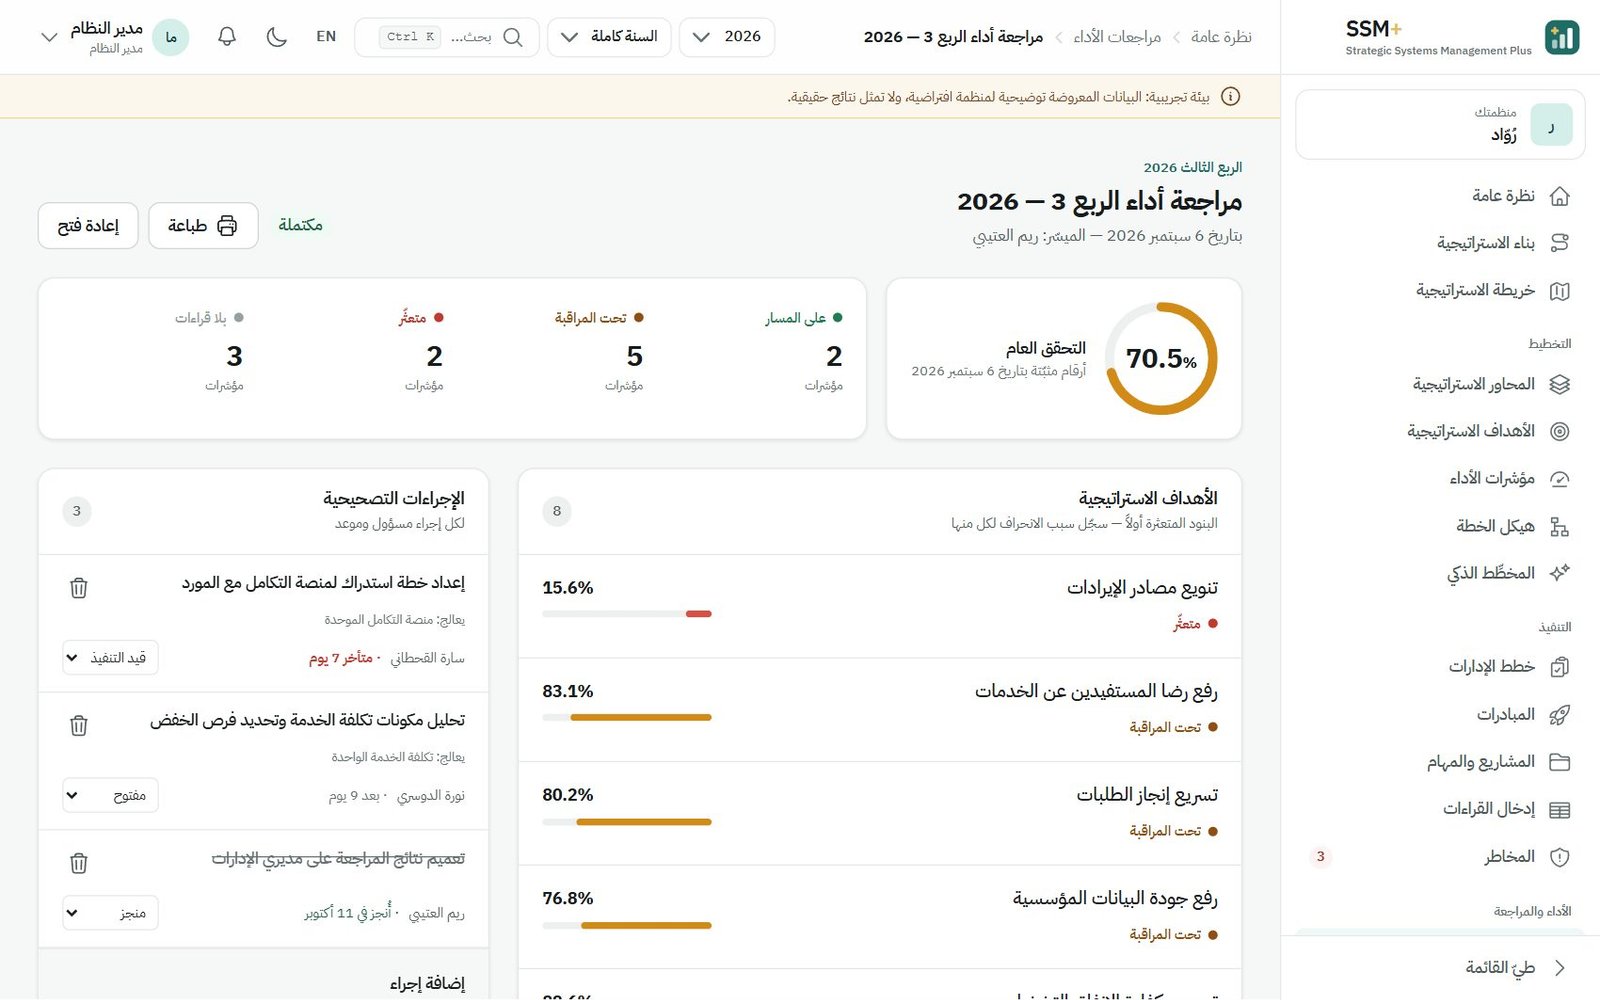Open قيد التنفيذ status dropdown
Viewport: 1600px width, 1000px height.
pos(111,658)
